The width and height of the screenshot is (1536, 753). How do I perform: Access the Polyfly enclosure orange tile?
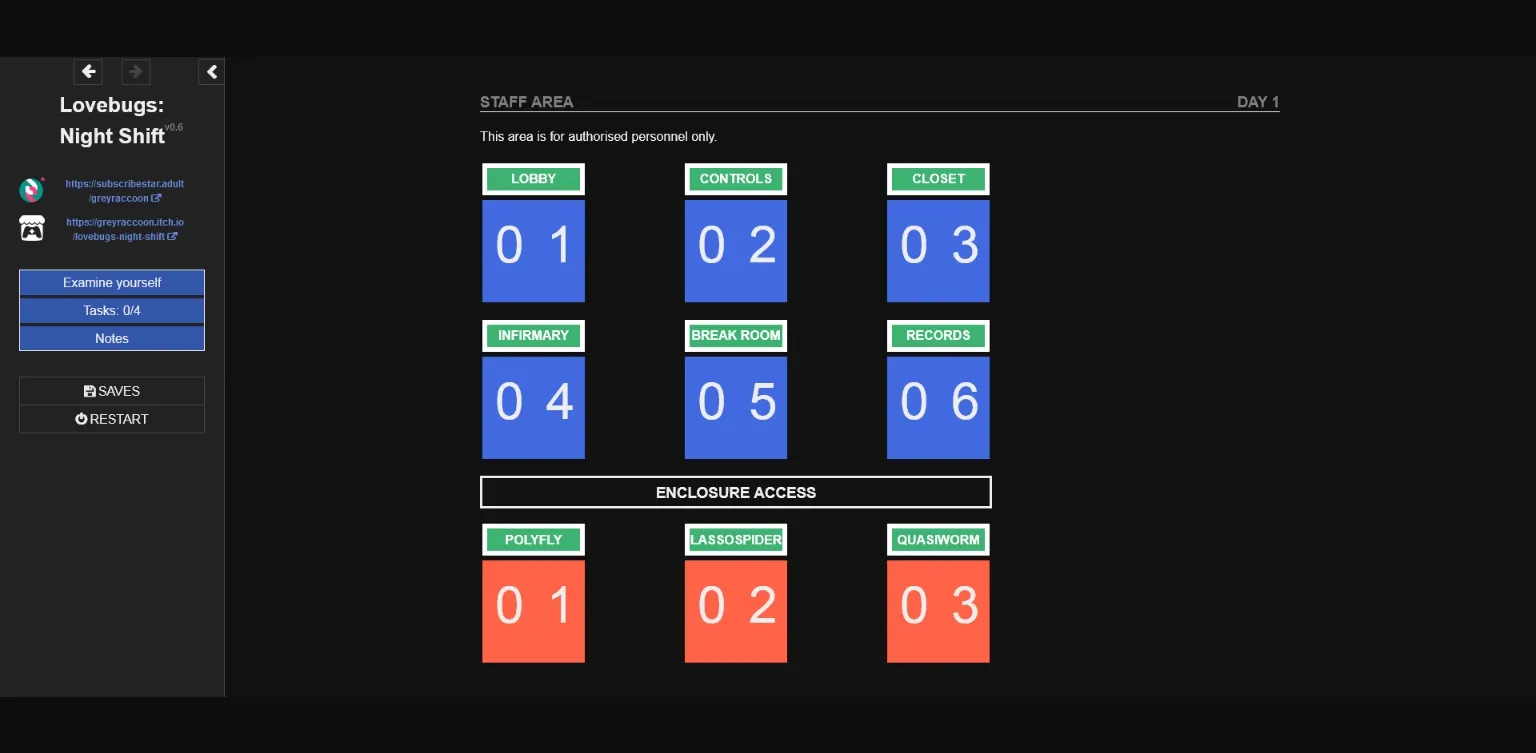coord(533,611)
